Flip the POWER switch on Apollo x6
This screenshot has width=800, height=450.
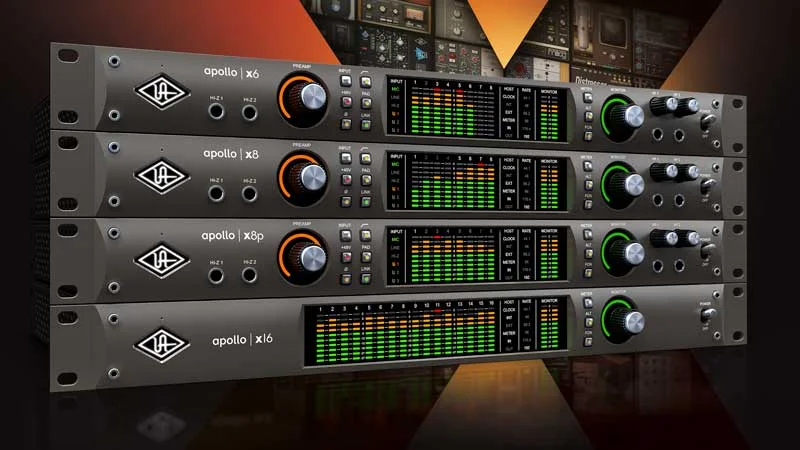pyautogui.click(x=707, y=121)
